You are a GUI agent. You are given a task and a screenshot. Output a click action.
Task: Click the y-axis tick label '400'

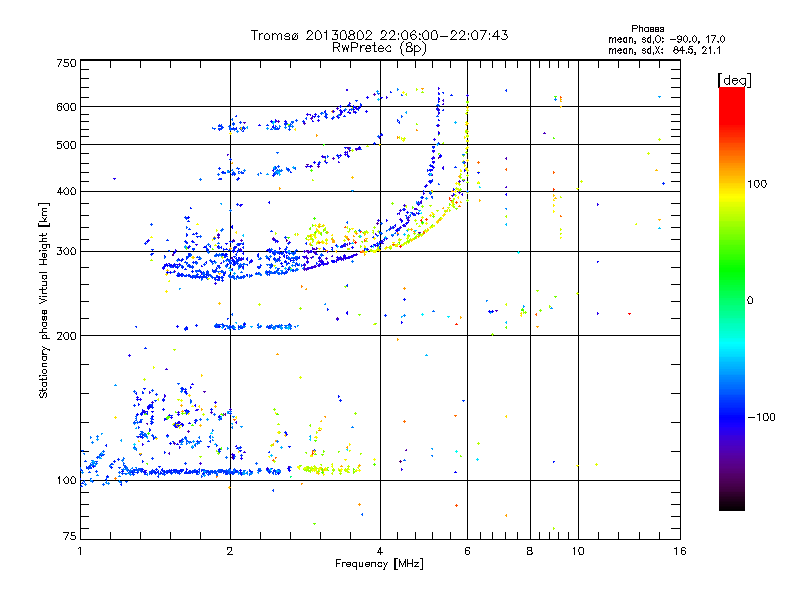click(x=66, y=192)
